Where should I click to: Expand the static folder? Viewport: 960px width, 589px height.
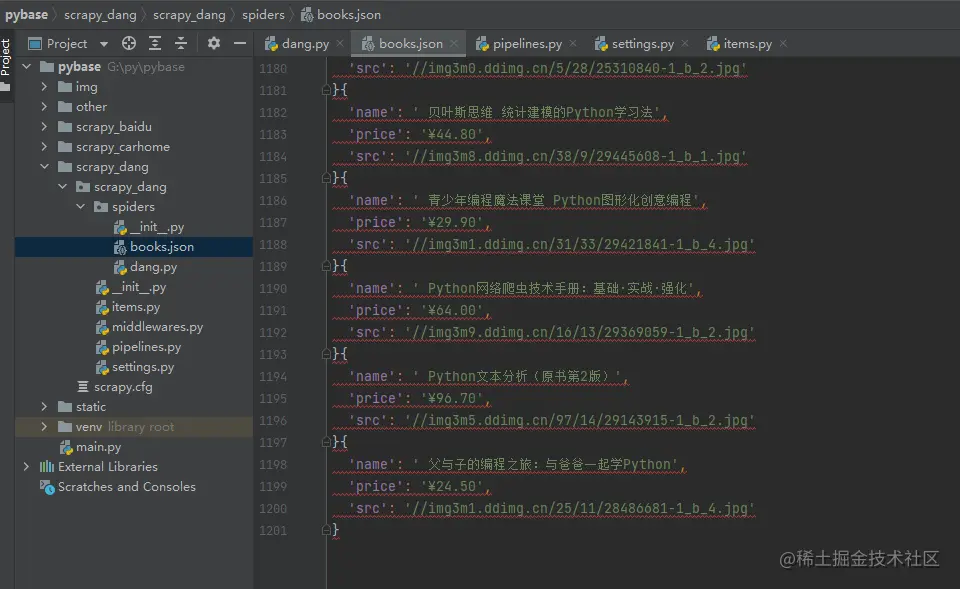tap(44, 407)
